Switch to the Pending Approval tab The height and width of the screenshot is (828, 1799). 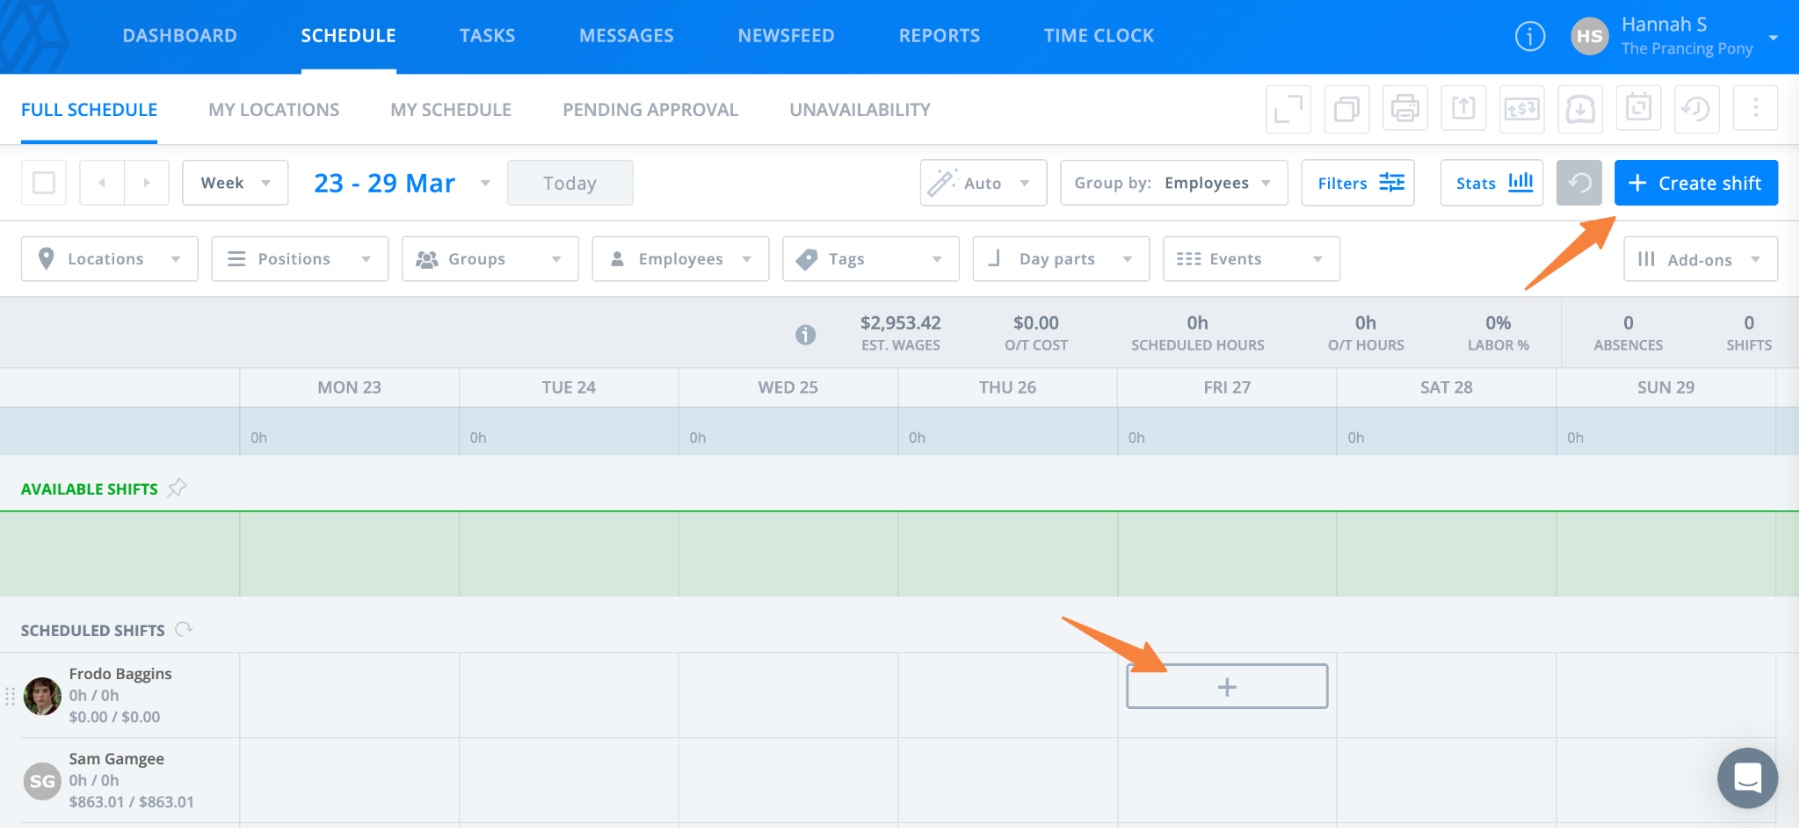tap(650, 110)
